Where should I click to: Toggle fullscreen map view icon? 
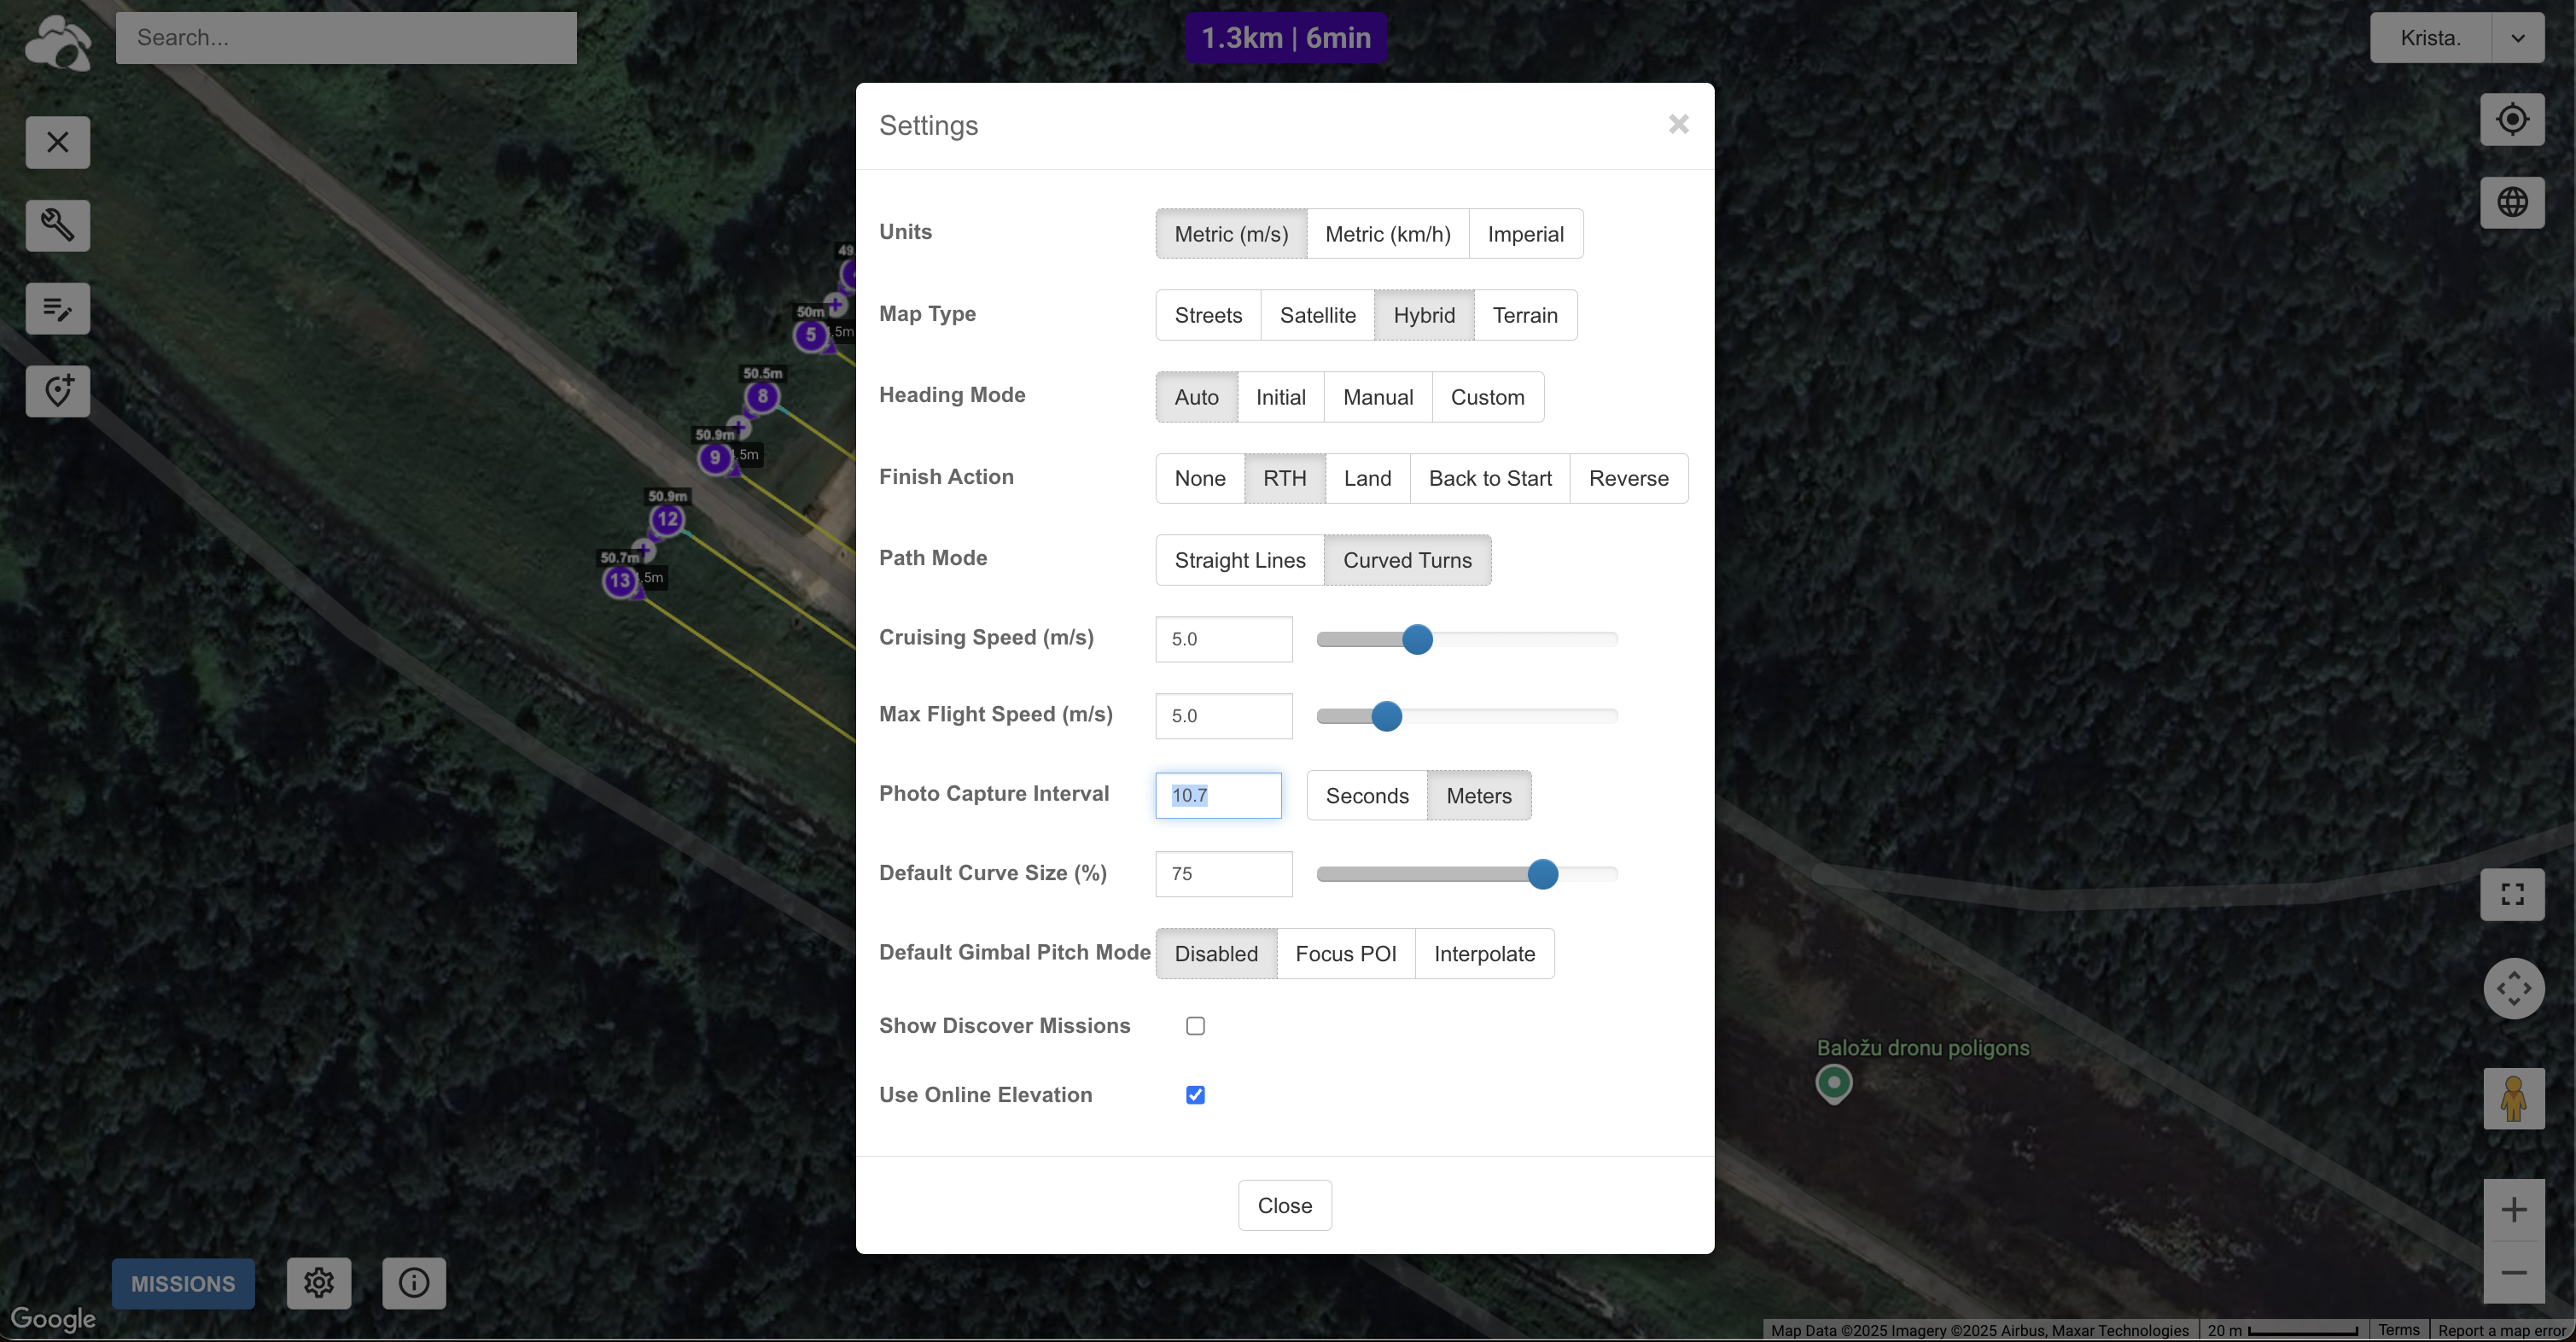[x=2511, y=893]
